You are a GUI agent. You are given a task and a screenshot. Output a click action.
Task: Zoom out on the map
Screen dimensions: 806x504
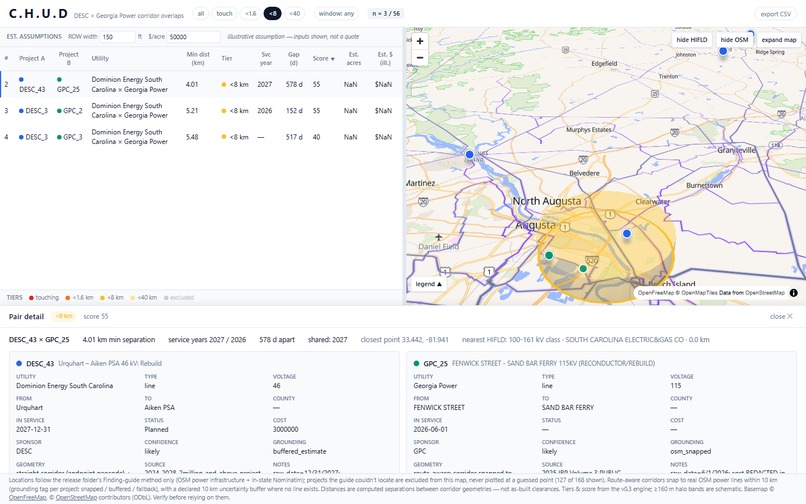420,58
